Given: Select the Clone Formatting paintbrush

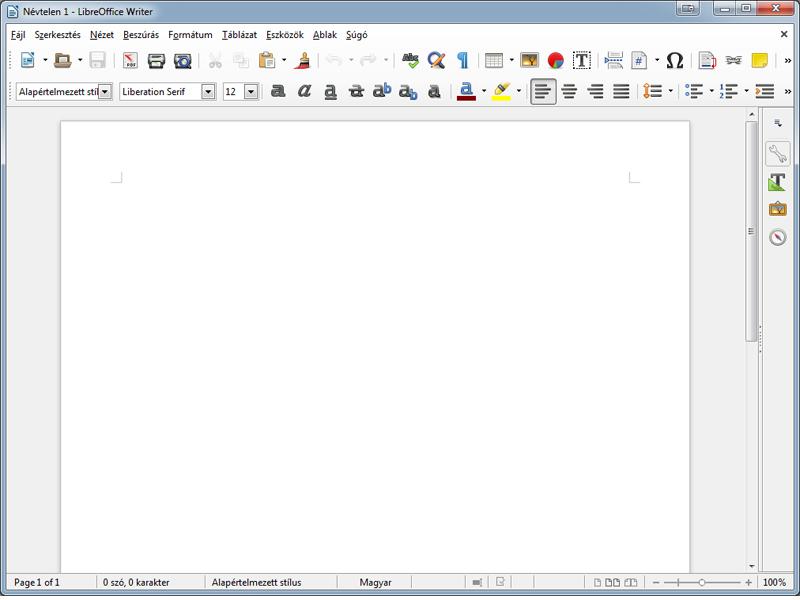Looking at the screenshot, I should point(303,60).
